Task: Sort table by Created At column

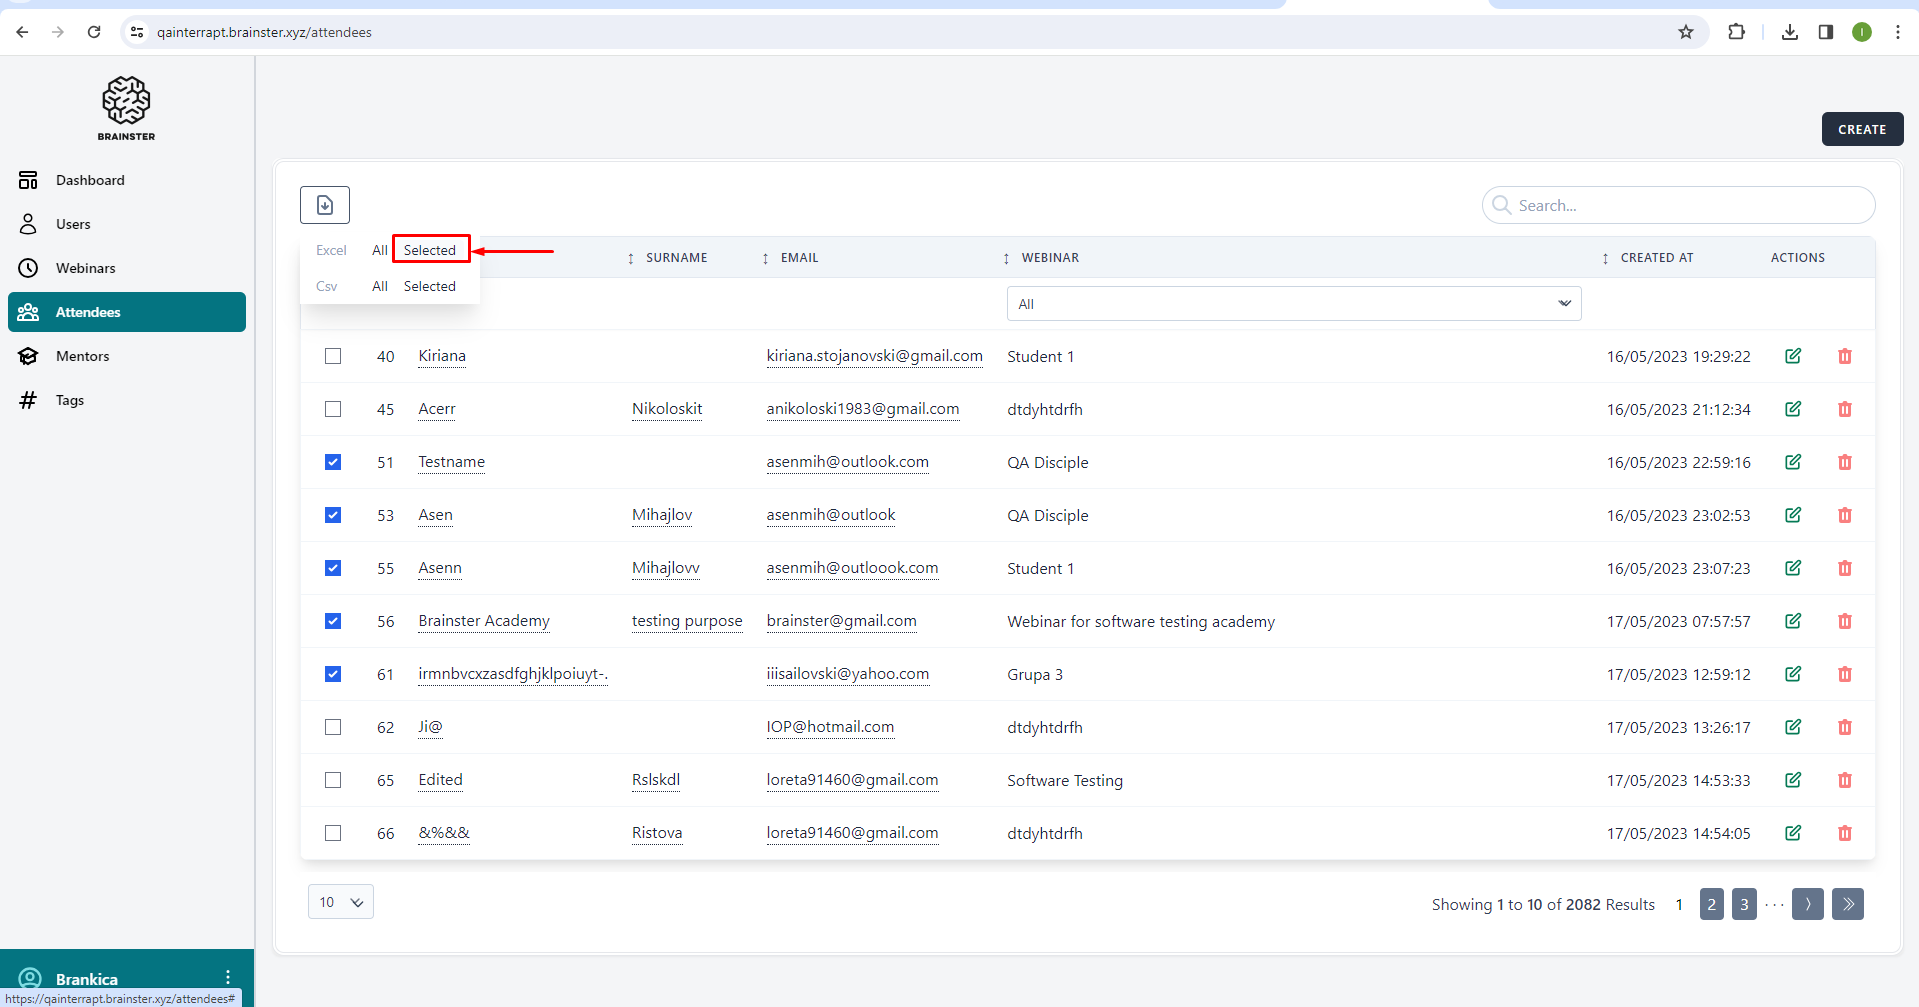Action: pyautogui.click(x=1655, y=258)
